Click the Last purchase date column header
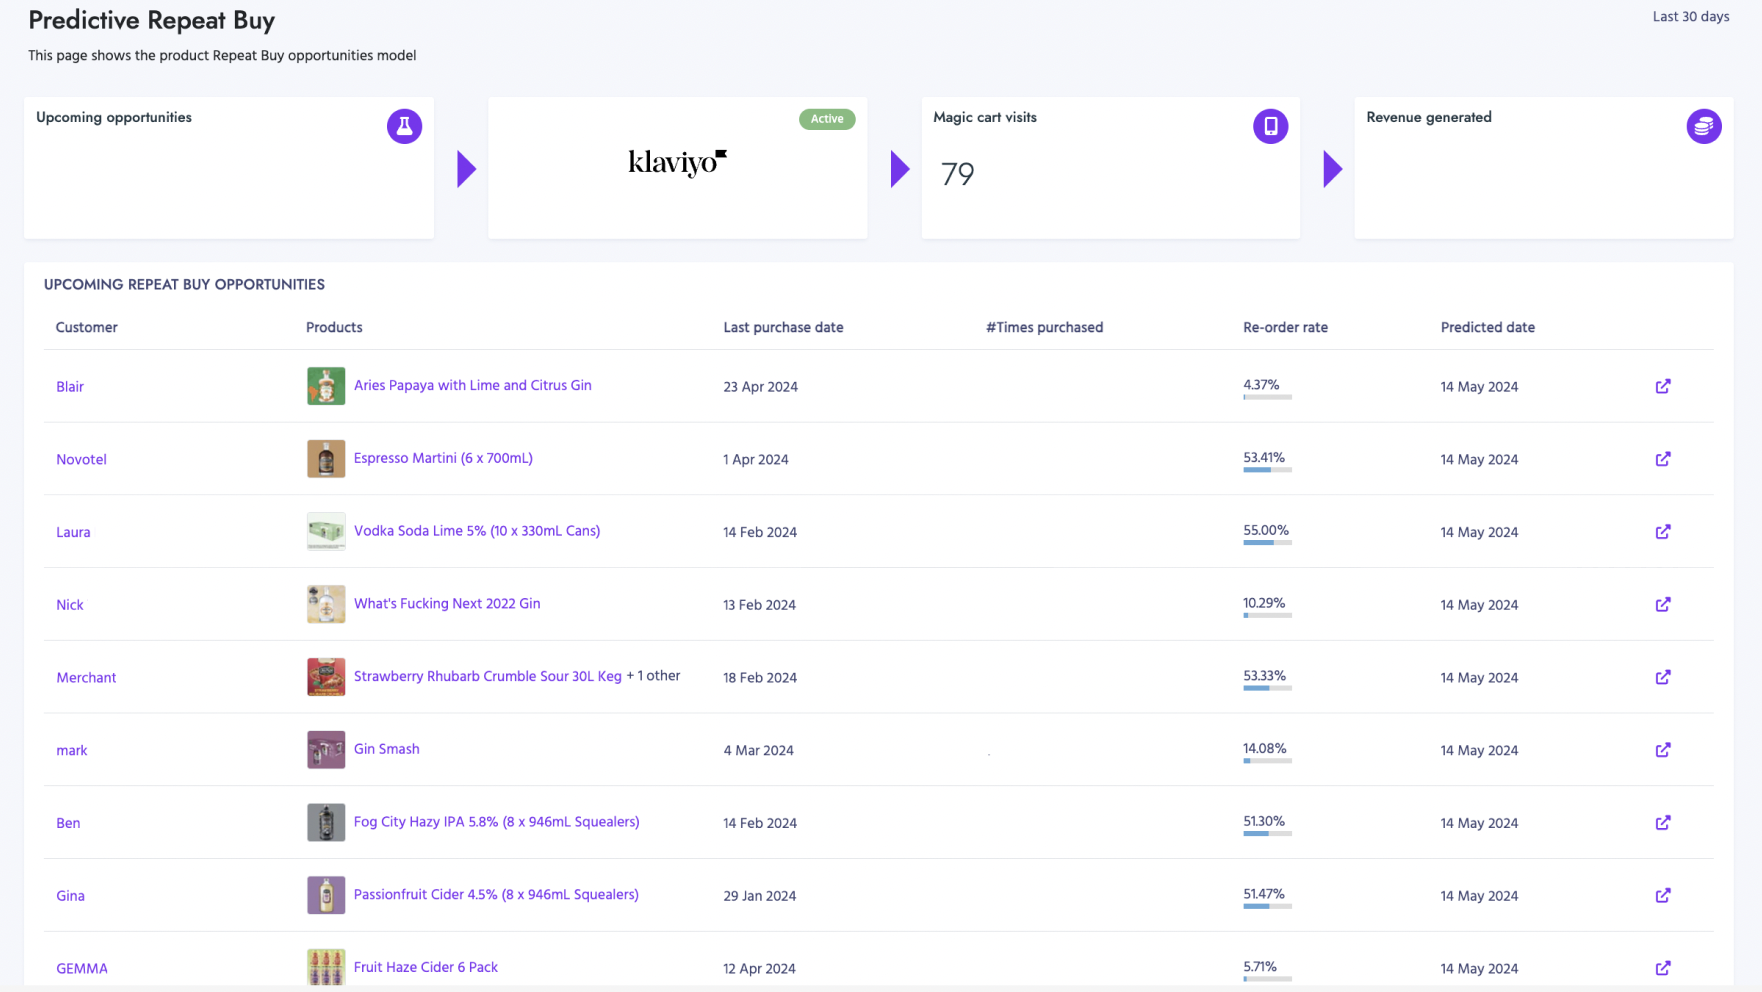 point(783,327)
